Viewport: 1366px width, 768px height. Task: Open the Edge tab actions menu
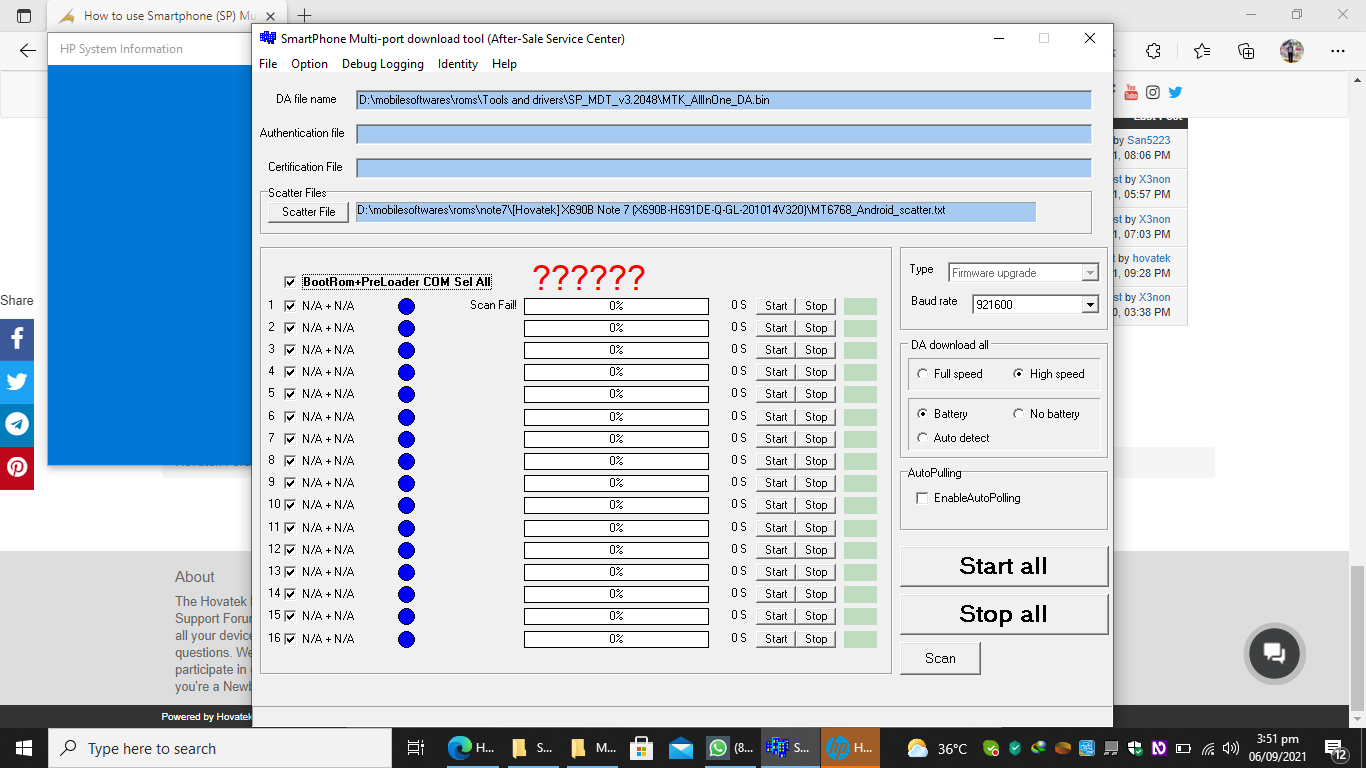coord(24,15)
